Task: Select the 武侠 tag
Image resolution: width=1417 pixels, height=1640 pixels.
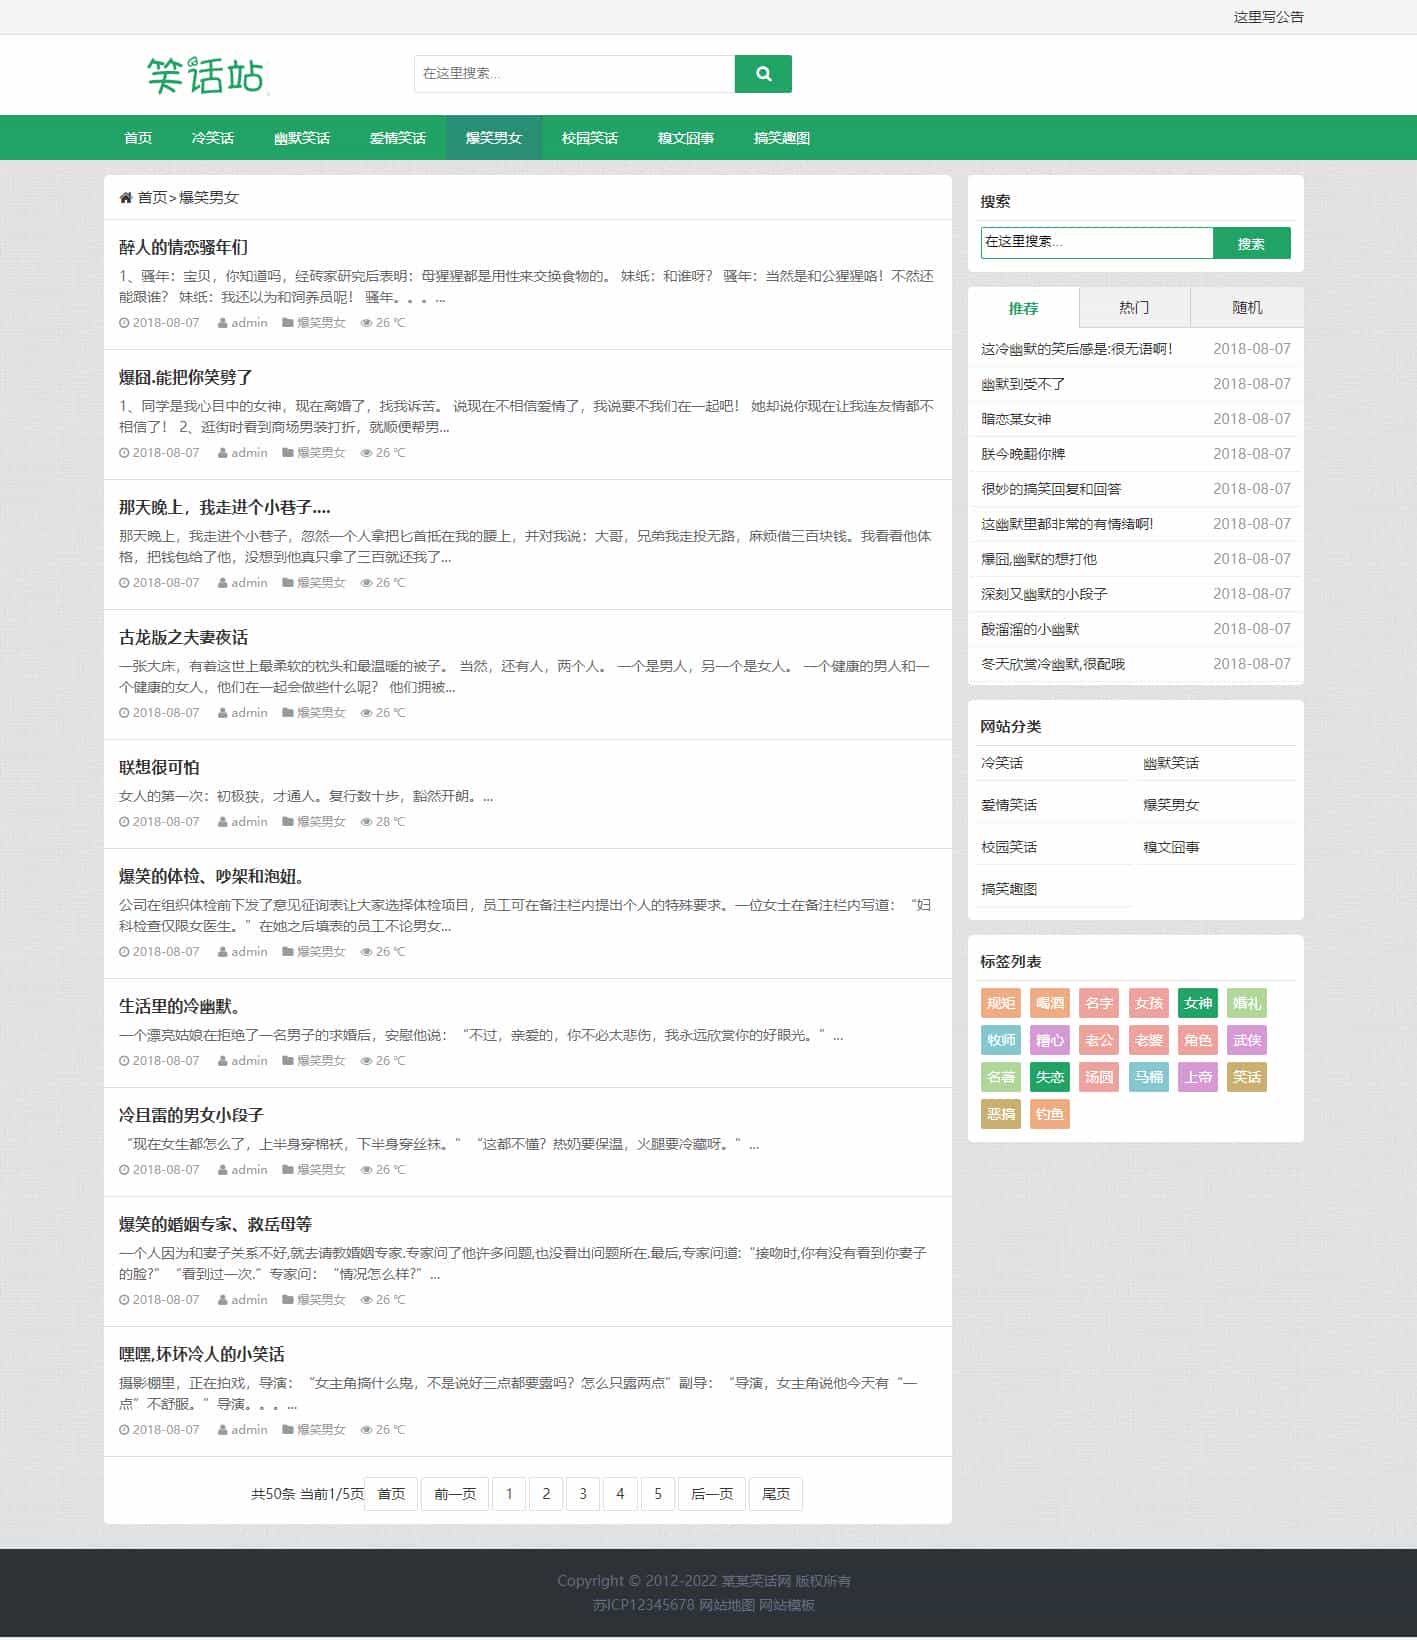Action: coord(1247,1040)
